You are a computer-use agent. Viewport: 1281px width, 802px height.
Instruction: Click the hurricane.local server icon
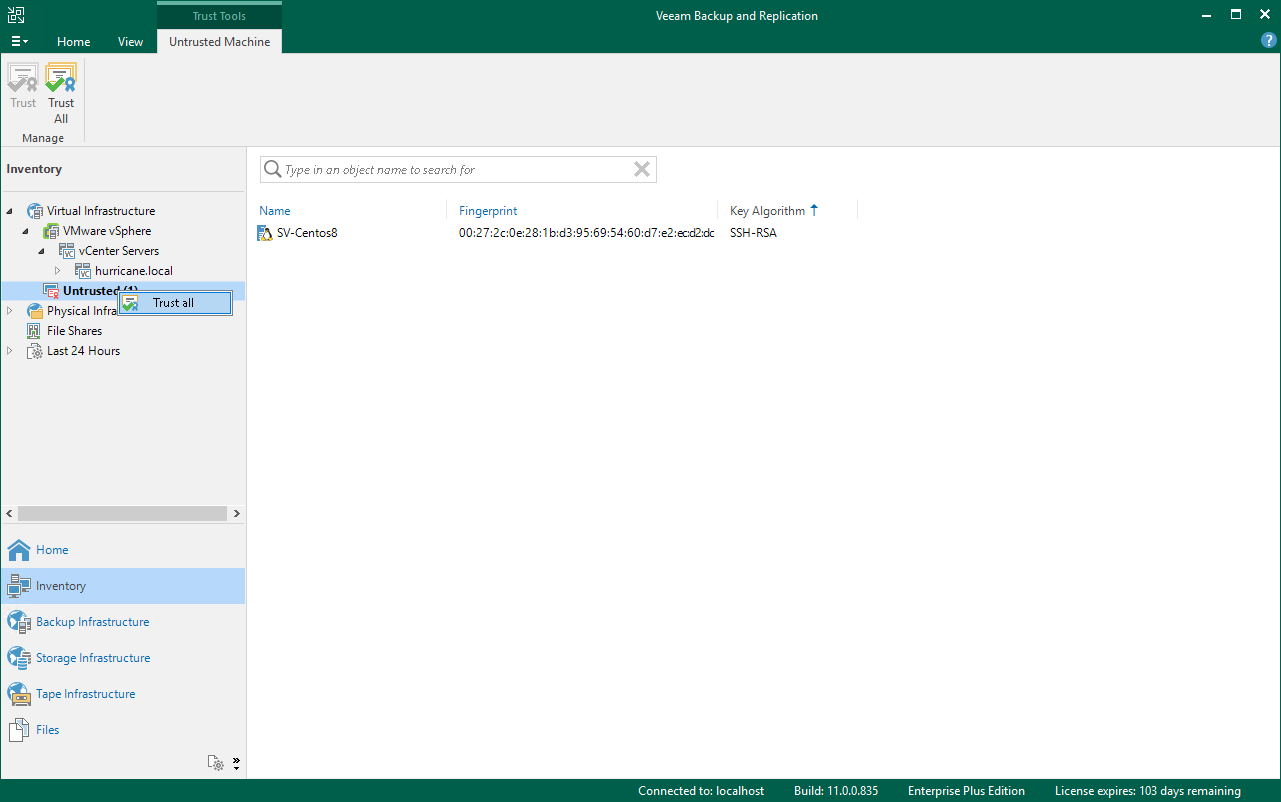pyautogui.click(x=83, y=271)
